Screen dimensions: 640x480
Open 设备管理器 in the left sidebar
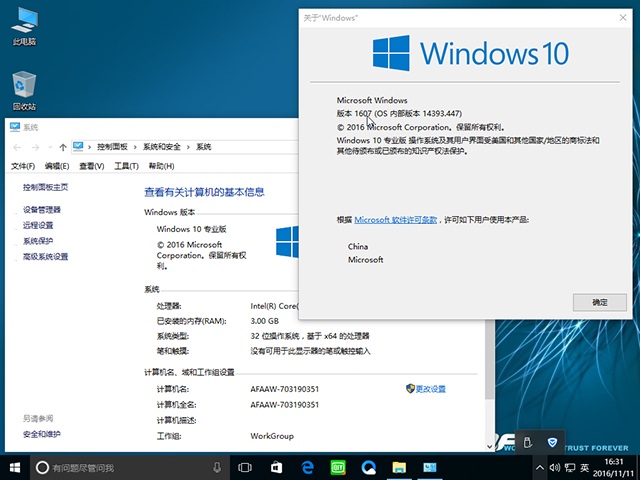click(x=42, y=210)
